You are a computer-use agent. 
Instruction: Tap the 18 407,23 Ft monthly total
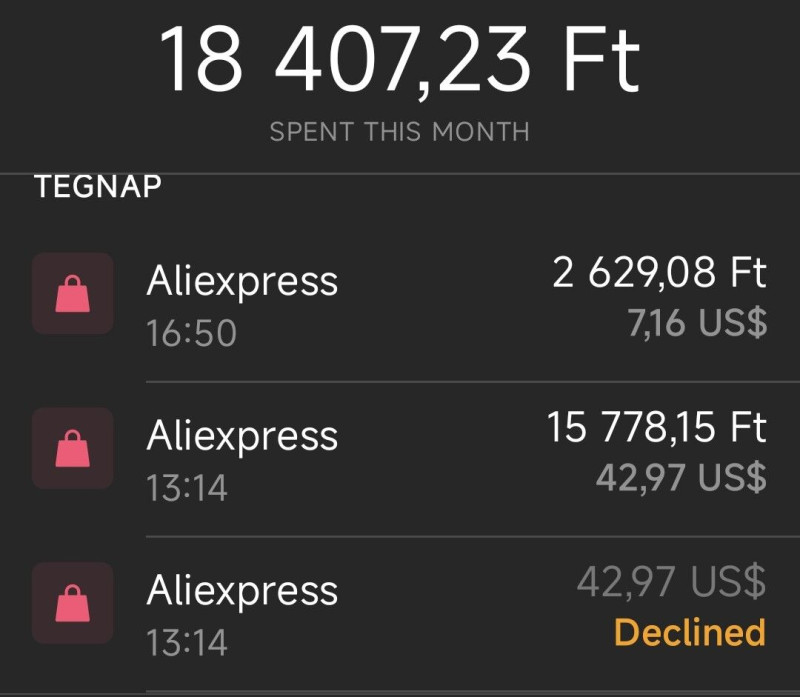(x=400, y=60)
